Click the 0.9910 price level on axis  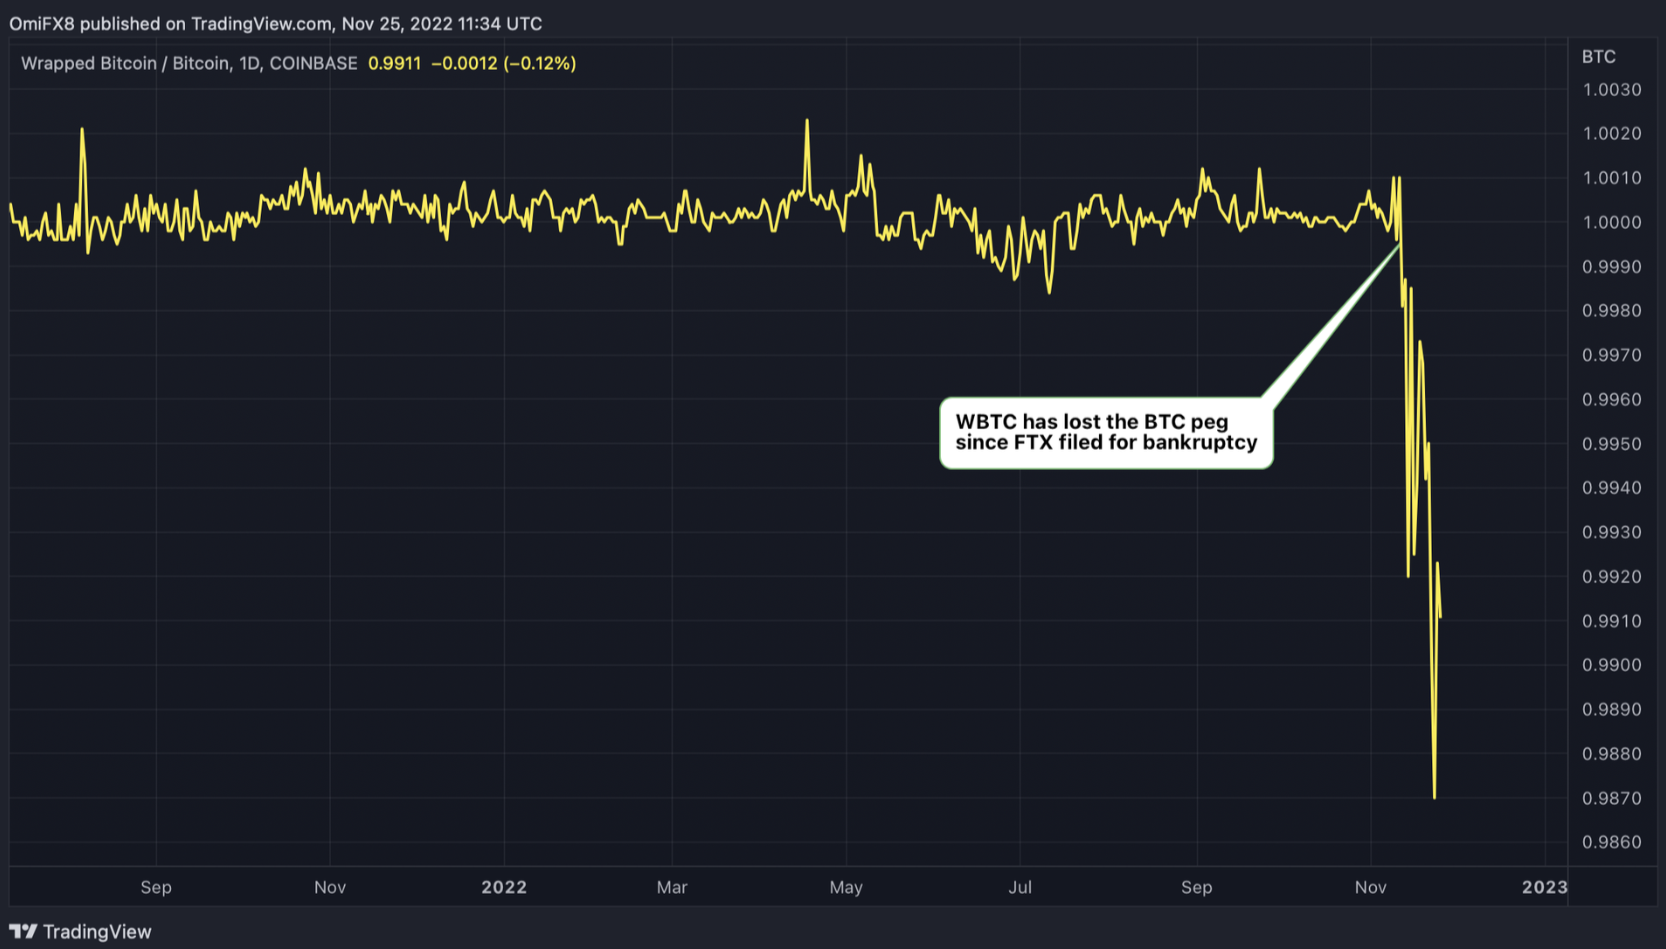1611,621
